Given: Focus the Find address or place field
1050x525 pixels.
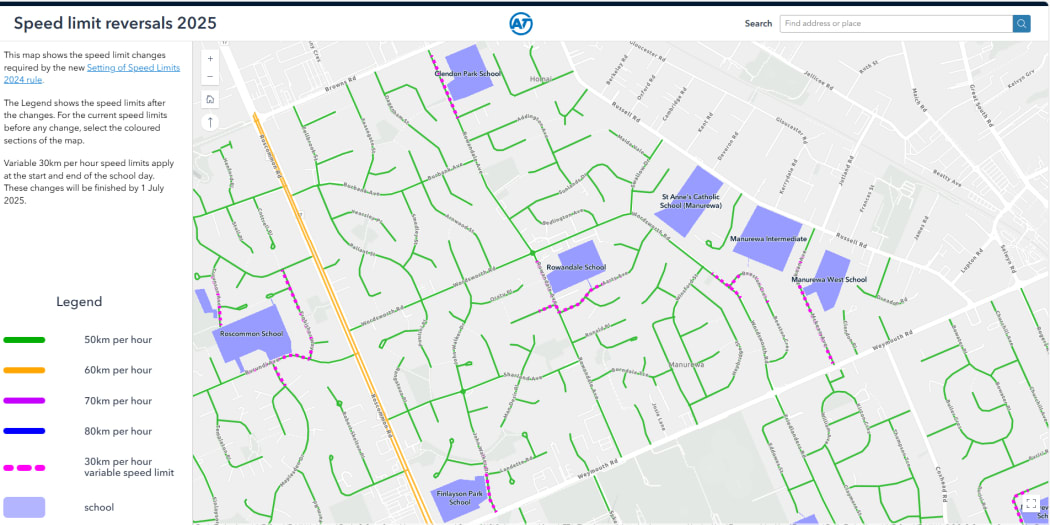Looking at the screenshot, I should (896, 23).
